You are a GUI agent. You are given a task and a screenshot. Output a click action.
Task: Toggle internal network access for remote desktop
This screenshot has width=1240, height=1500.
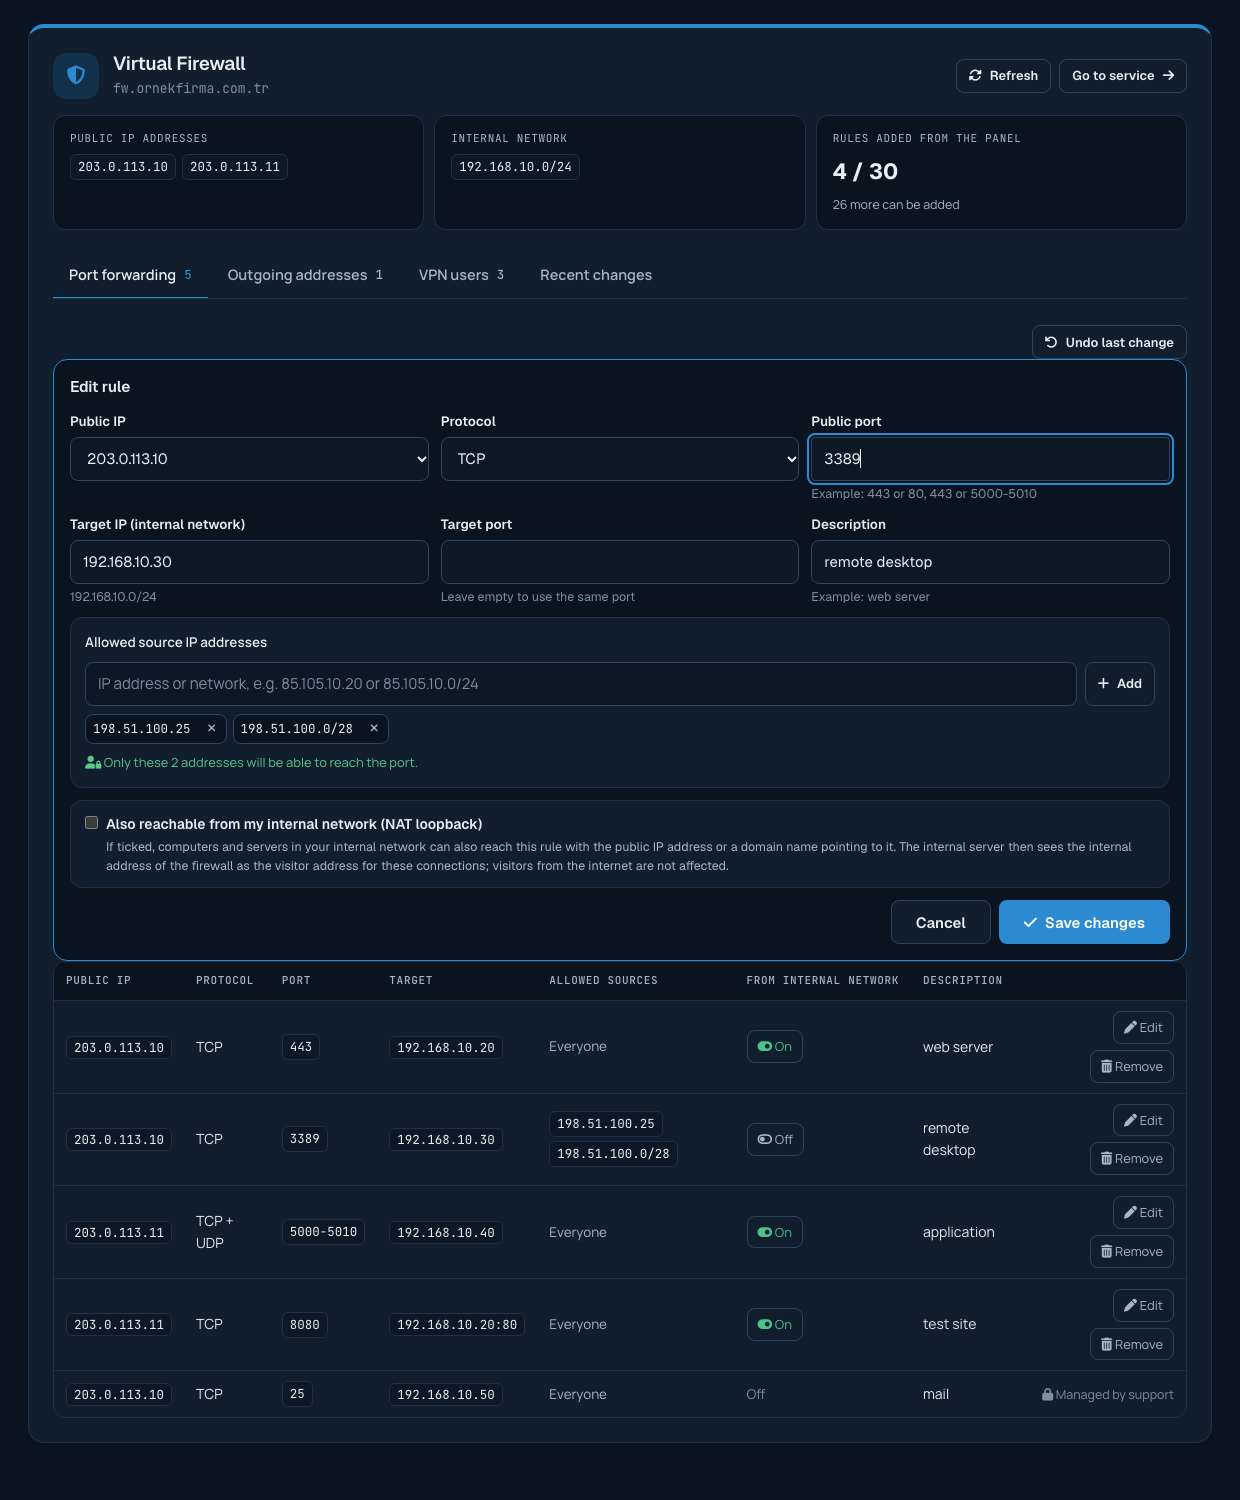[775, 1140]
